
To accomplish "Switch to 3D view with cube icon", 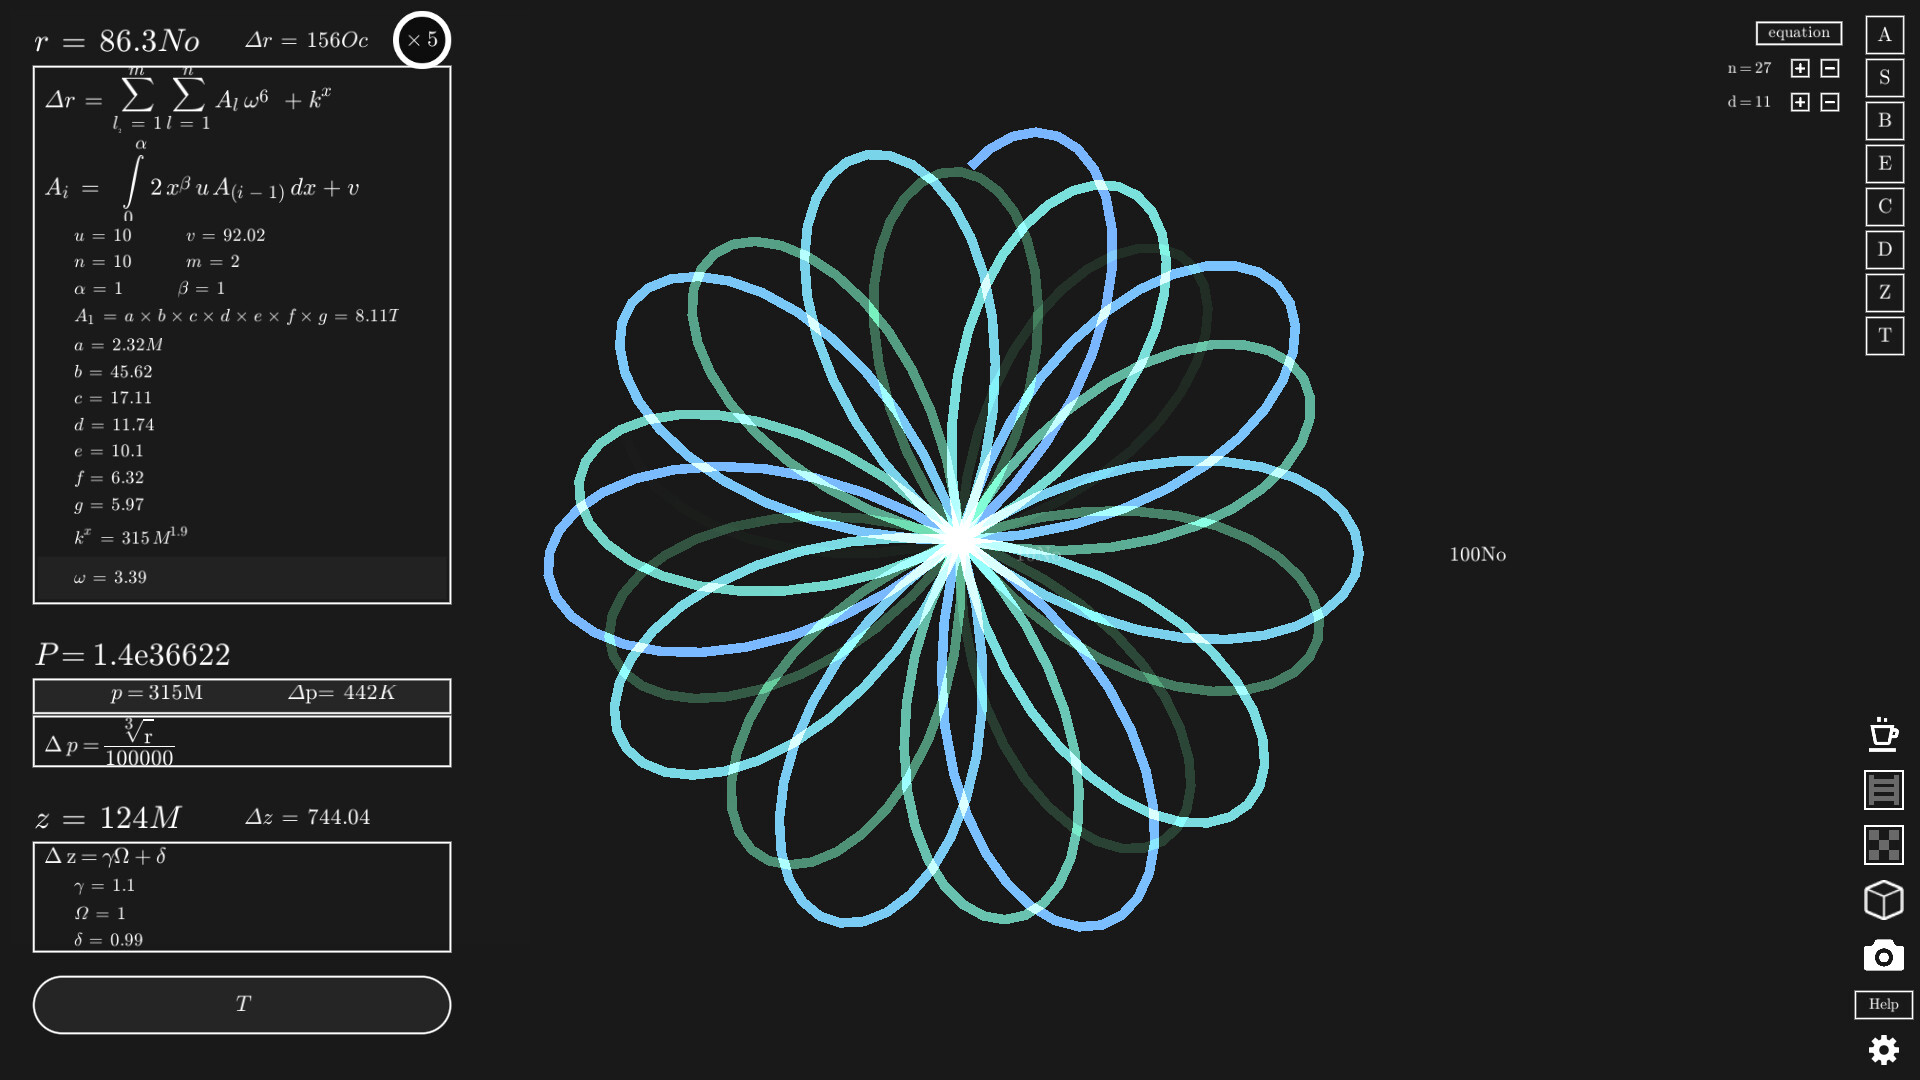I will coord(1883,900).
